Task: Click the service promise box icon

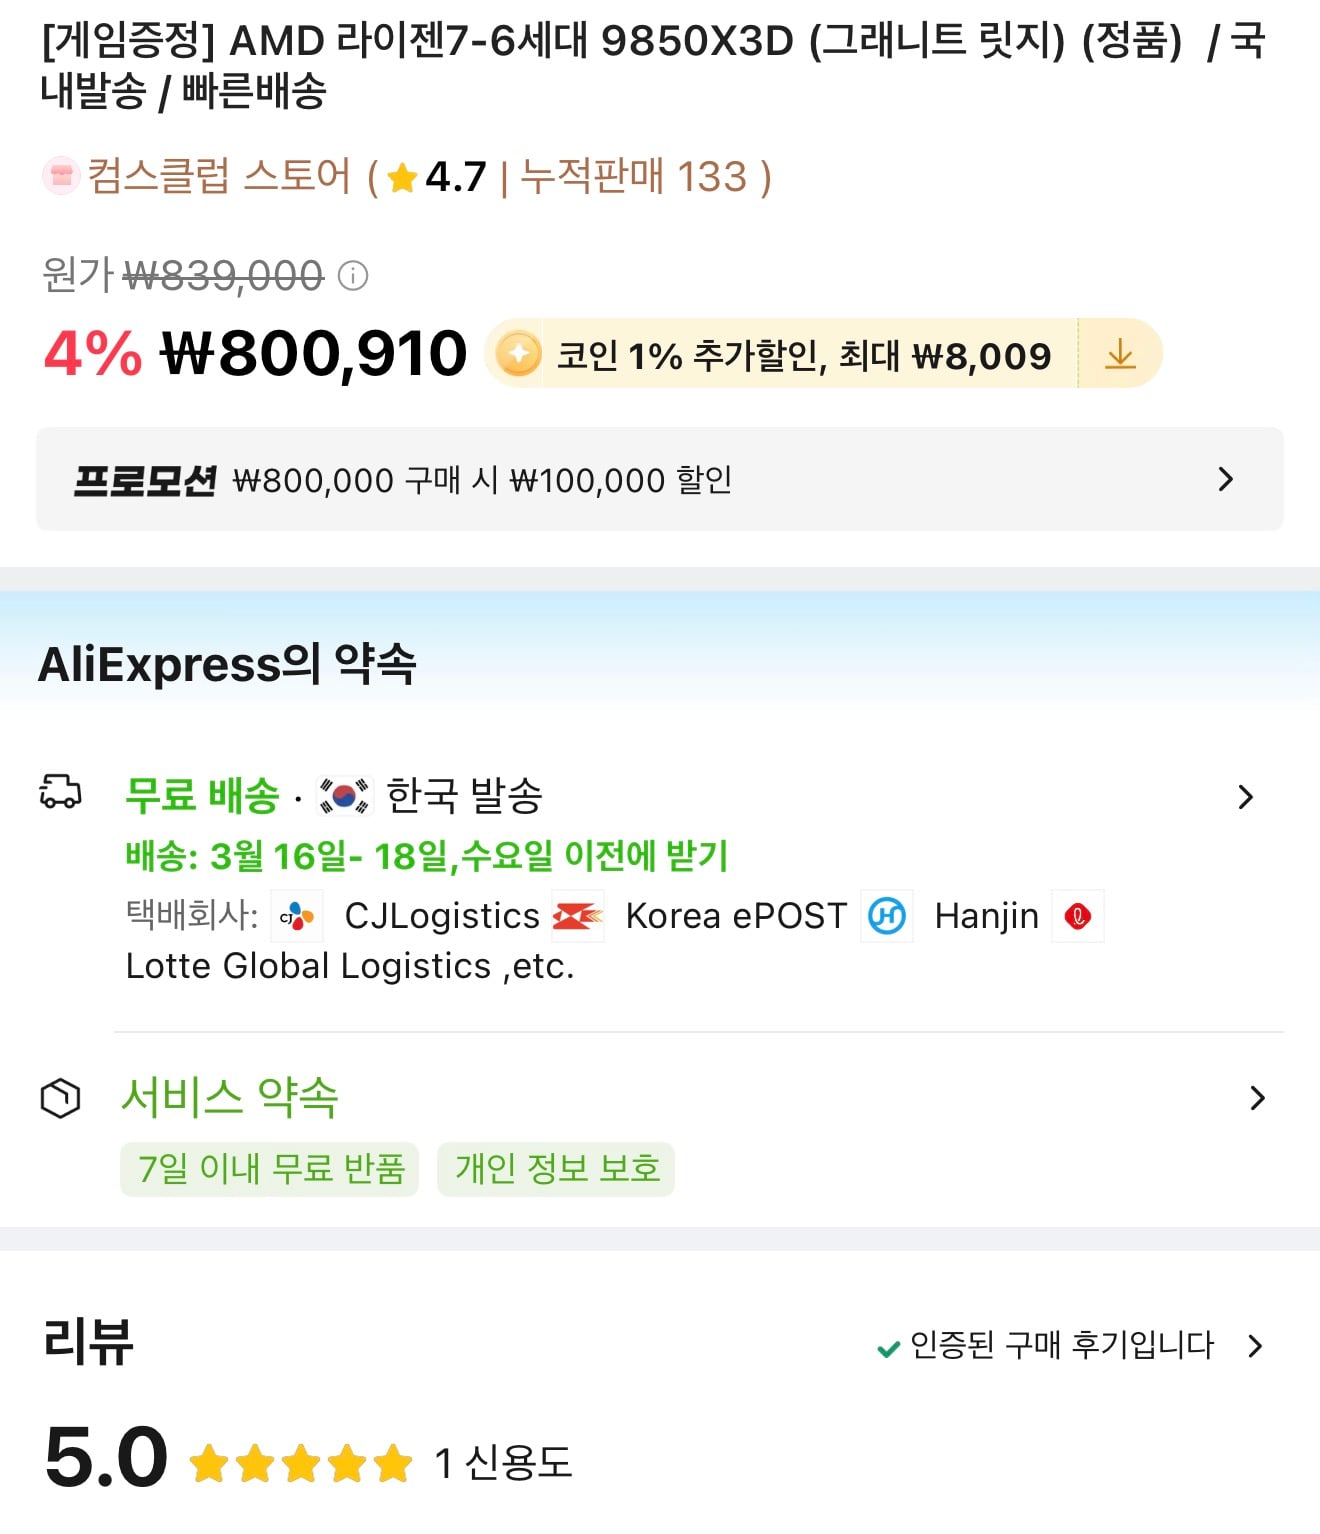Action: pyautogui.click(x=60, y=1098)
